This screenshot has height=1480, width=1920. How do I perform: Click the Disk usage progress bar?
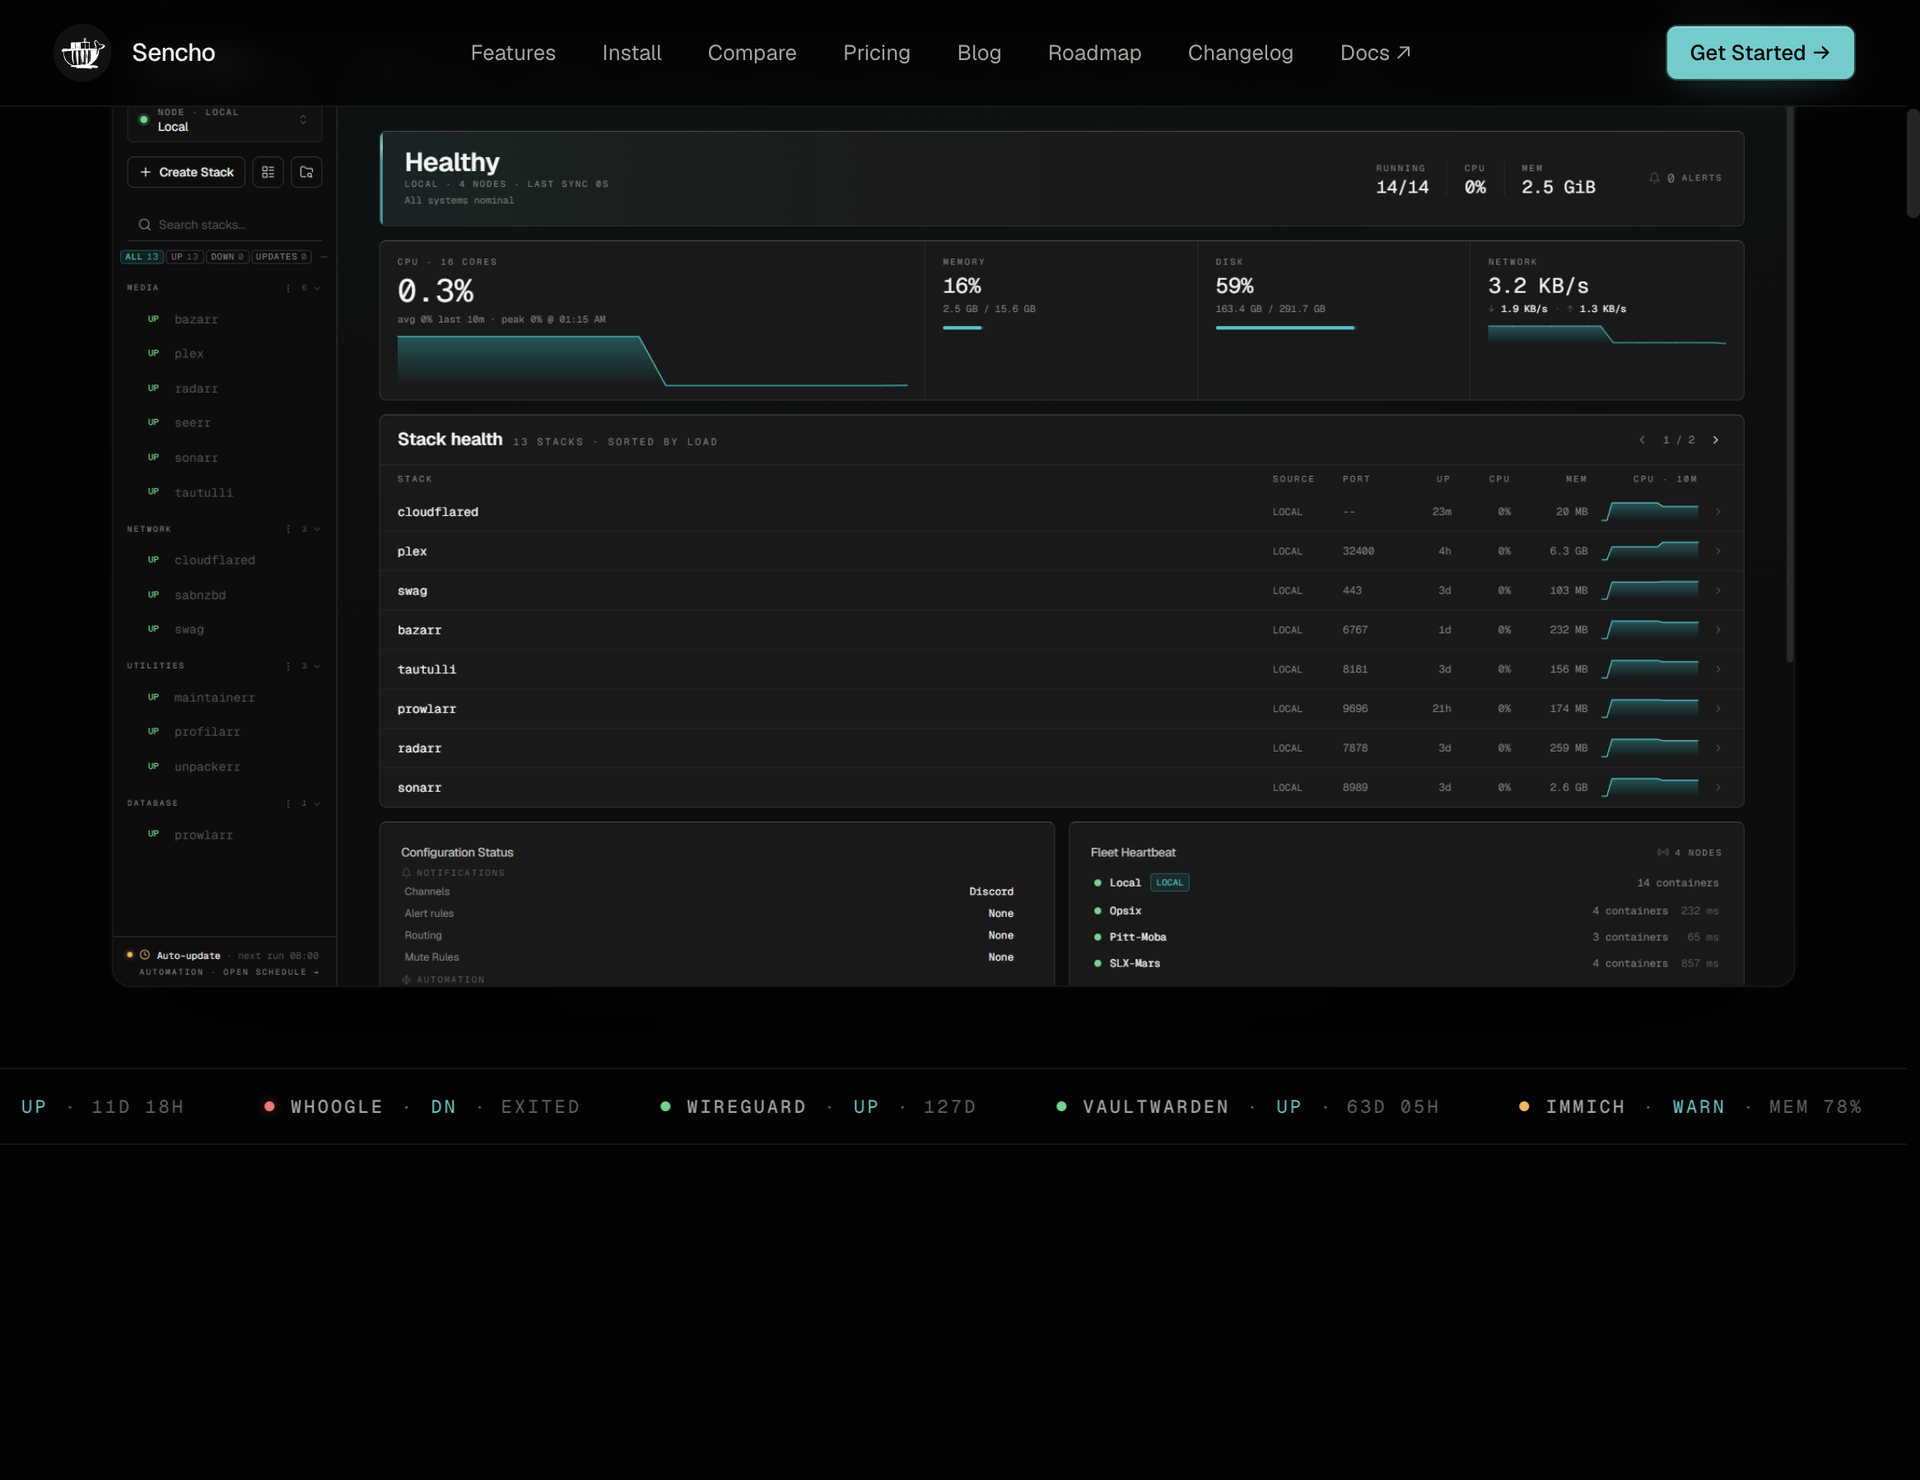(1285, 327)
